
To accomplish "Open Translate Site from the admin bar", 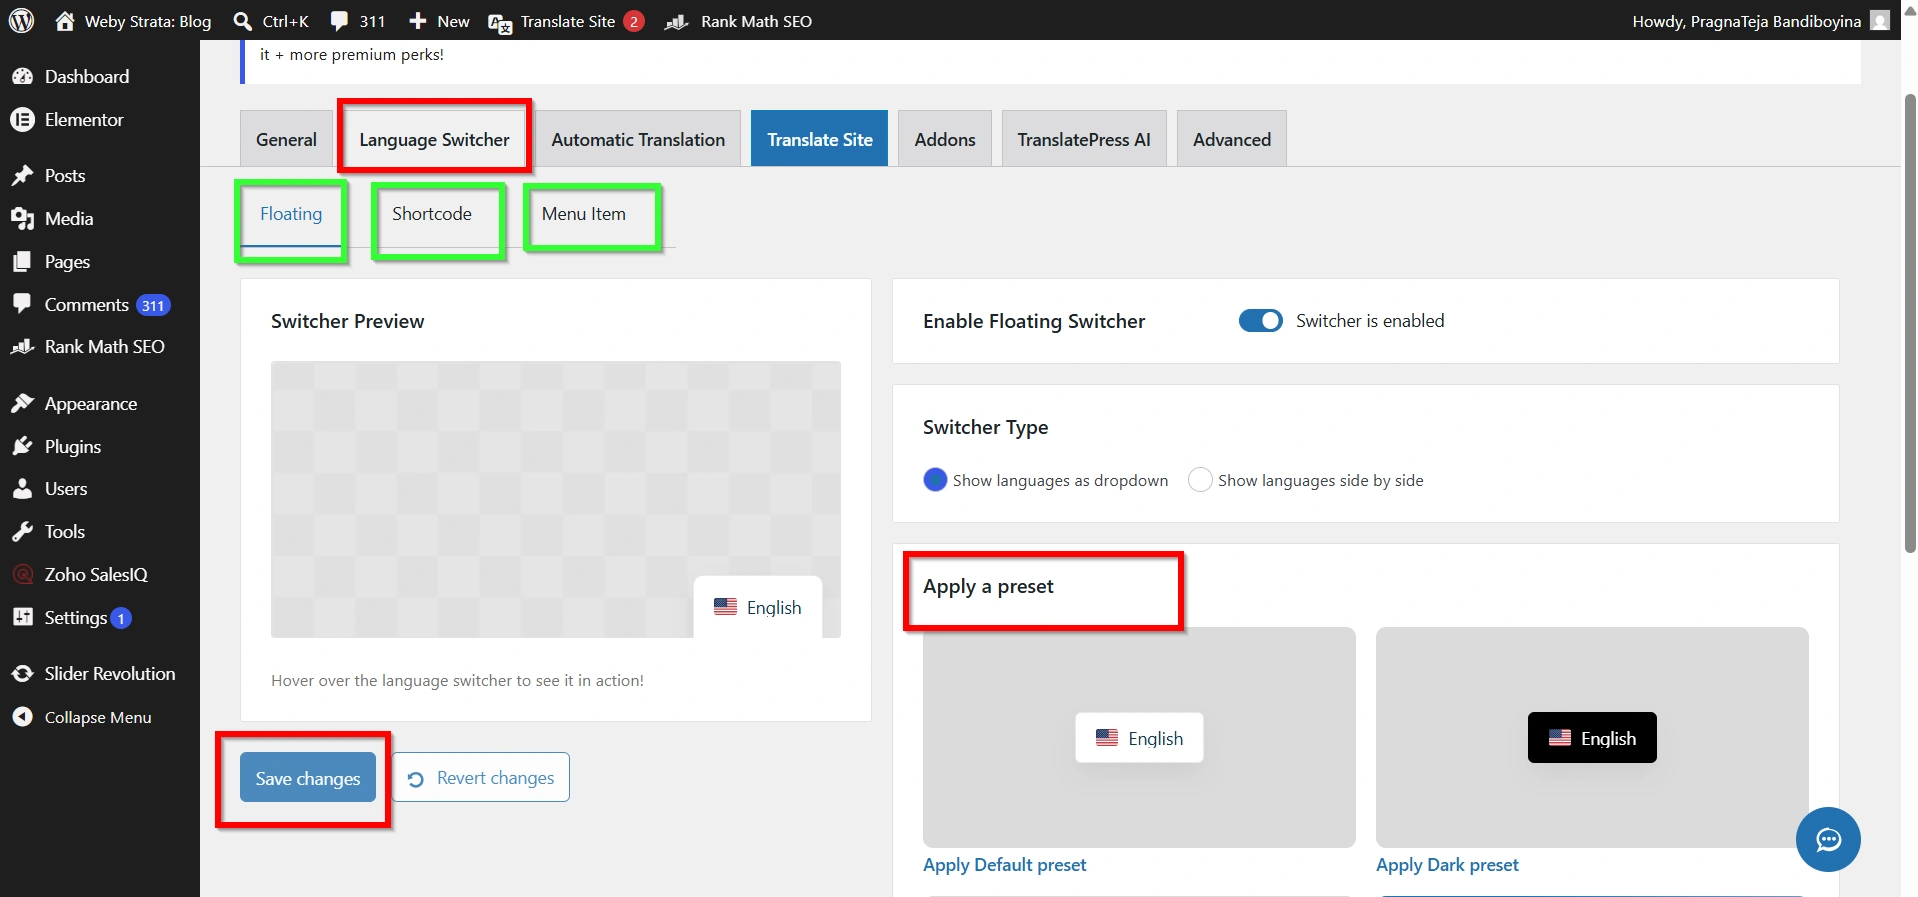I will pyautogui.click(x=566, y=21).
